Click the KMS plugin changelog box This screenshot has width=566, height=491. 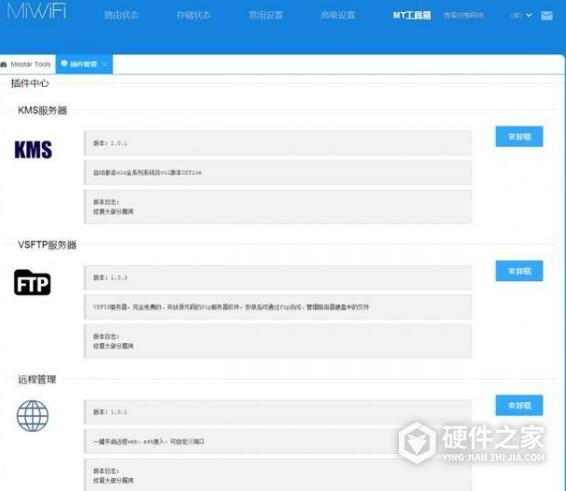(278, 207)
